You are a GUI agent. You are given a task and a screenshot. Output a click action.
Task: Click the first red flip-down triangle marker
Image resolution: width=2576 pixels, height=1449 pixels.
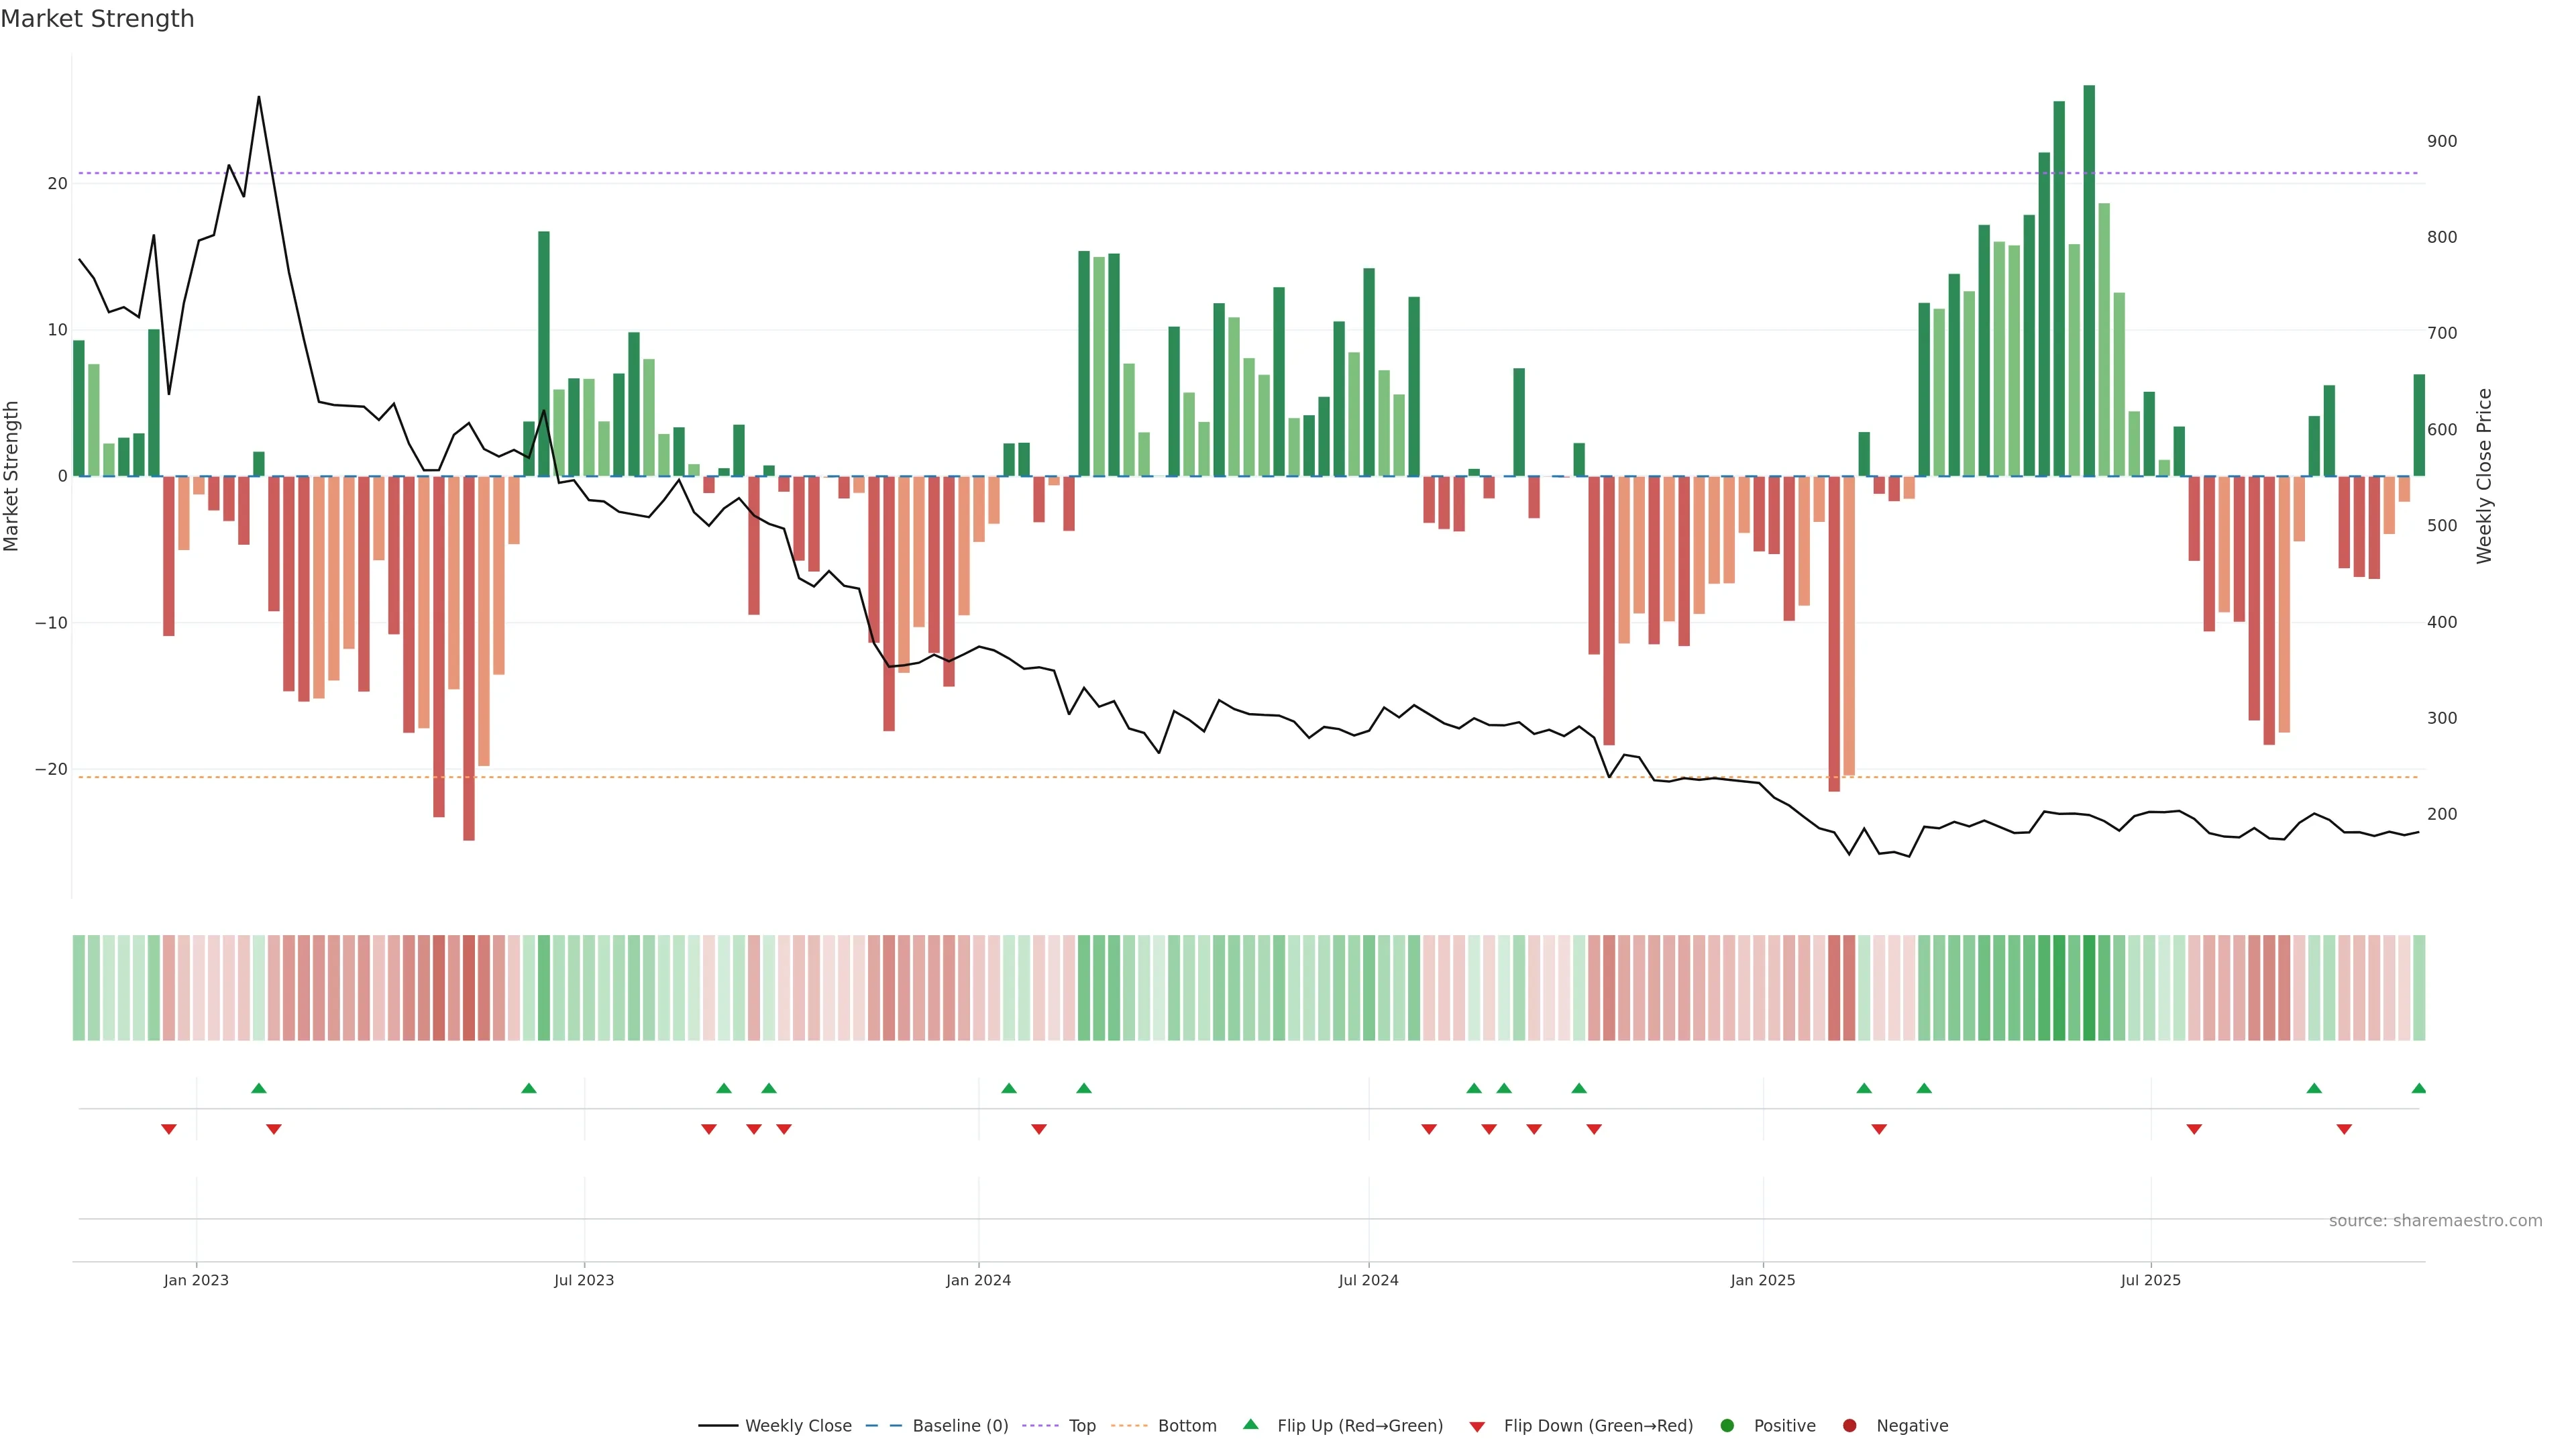click(x=169, y=1129)
